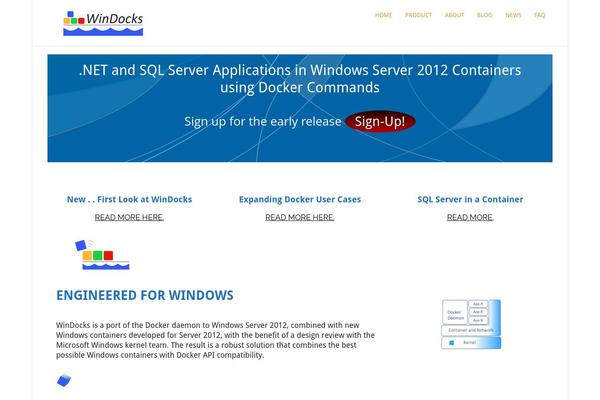Image resolution: width=600 pixels, height=400 pixels.
Task: Open the Docker daemon architecture diagram thumbnail
Action: point(471,324)
